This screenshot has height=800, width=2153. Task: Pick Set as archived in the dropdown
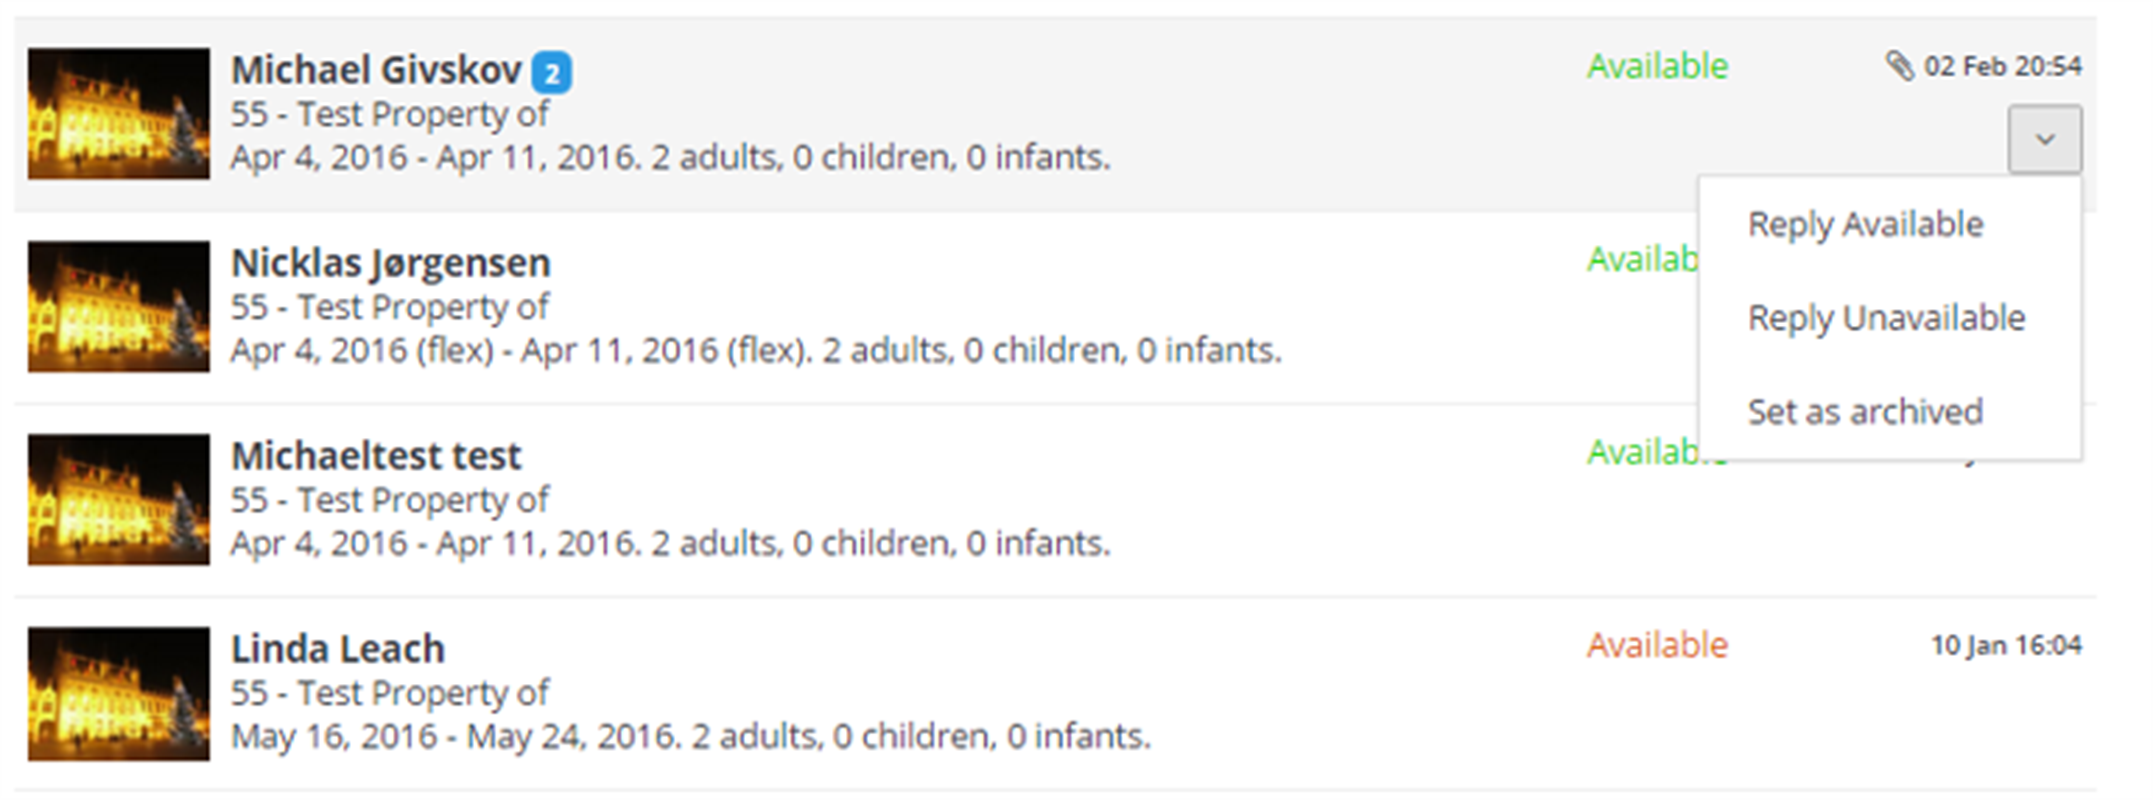click(1864, 412)
